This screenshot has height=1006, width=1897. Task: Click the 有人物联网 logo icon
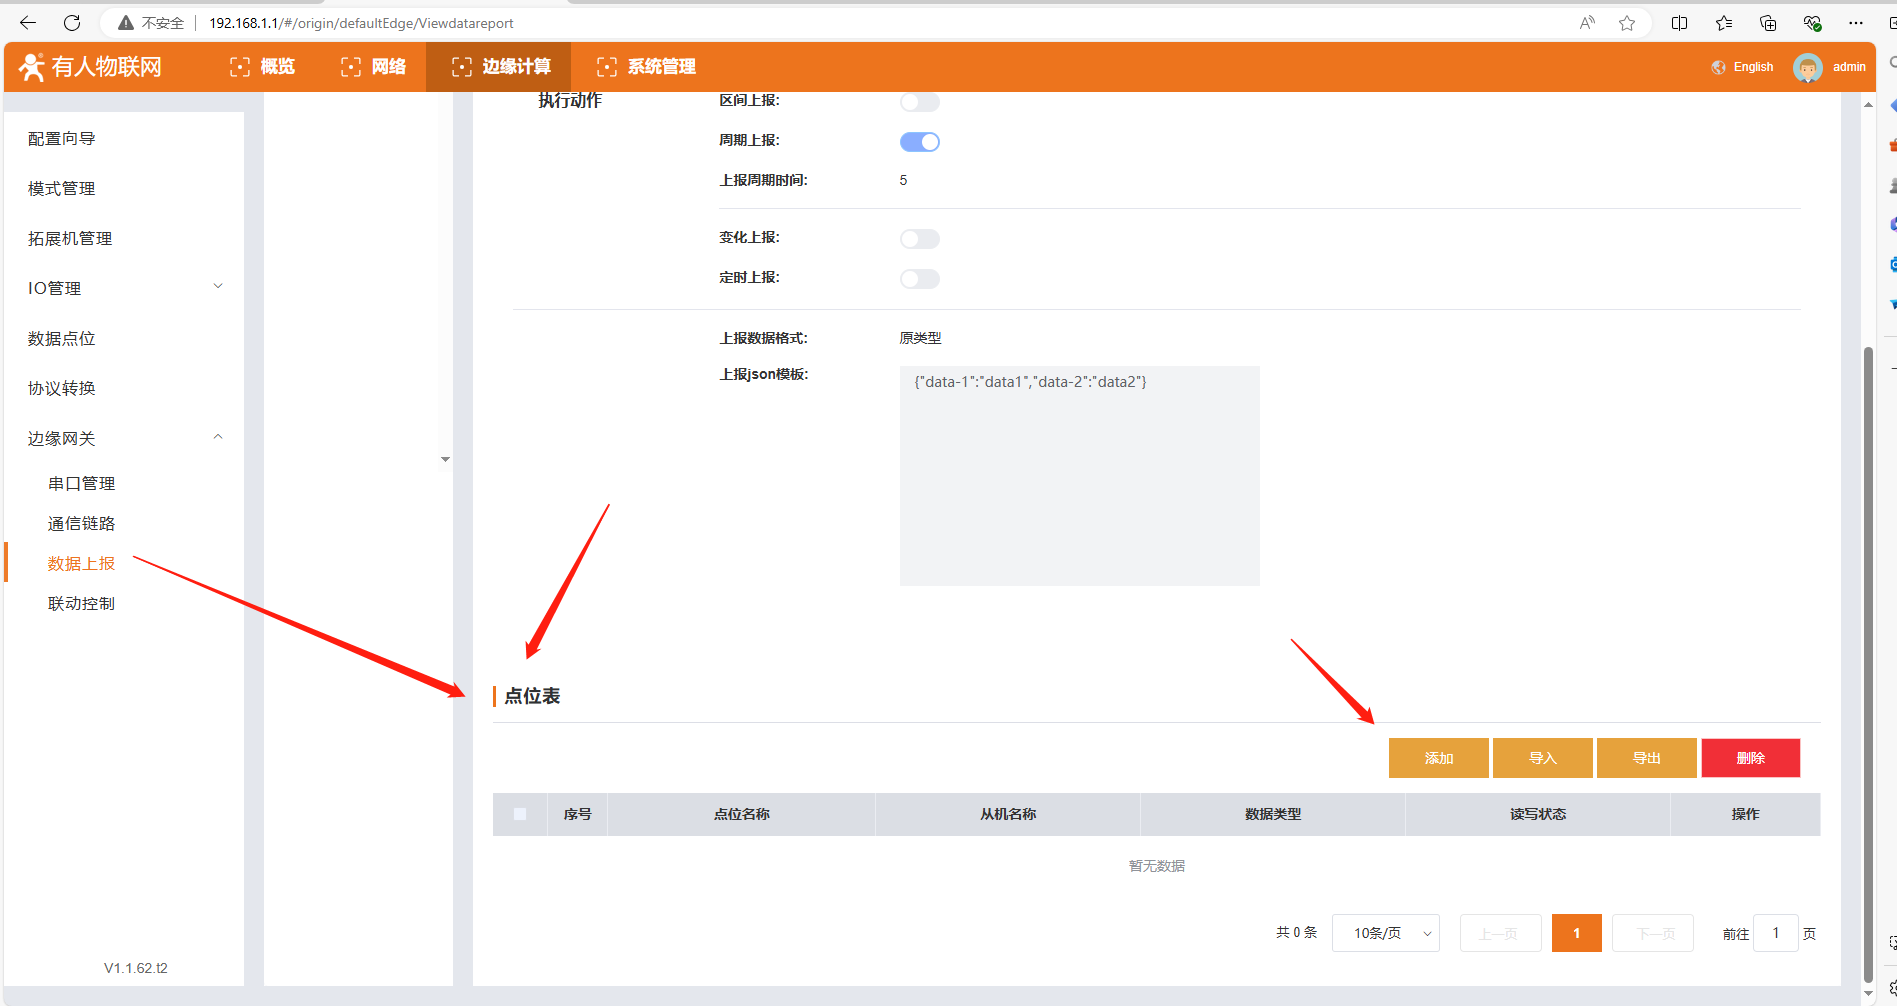click(x=32, y=67)
